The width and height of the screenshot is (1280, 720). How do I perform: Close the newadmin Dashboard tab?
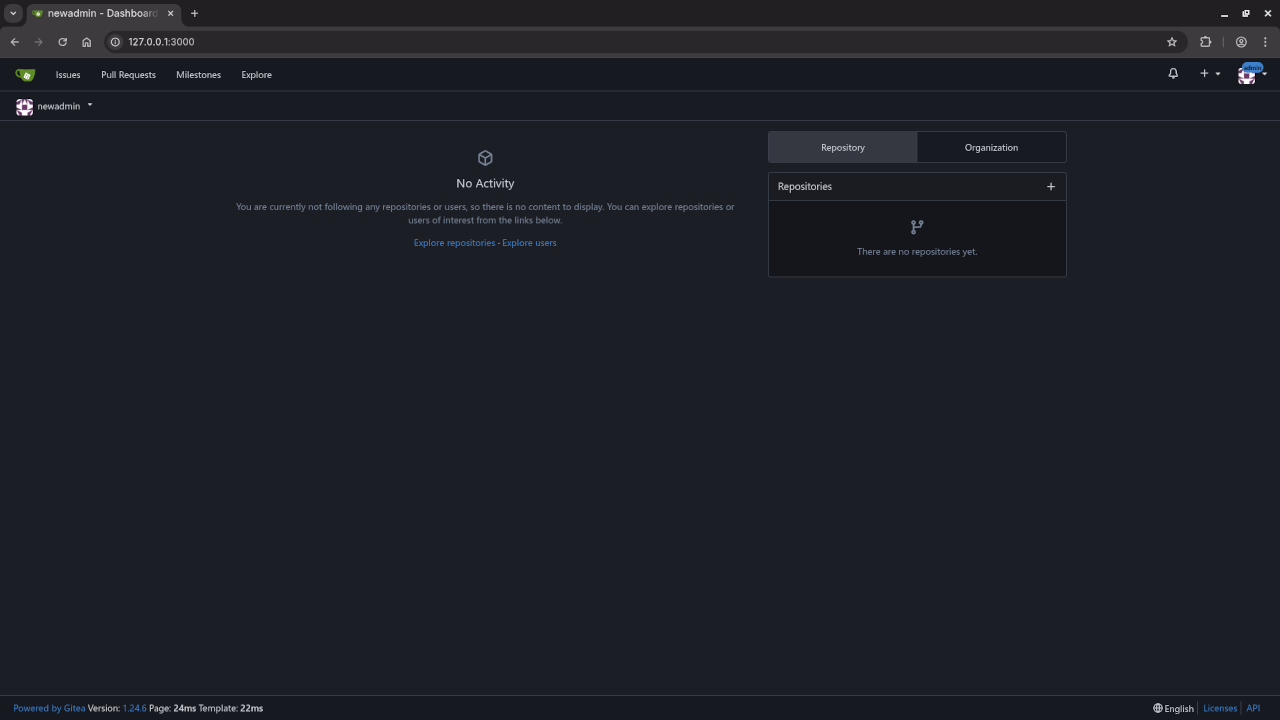coord(170,13)
